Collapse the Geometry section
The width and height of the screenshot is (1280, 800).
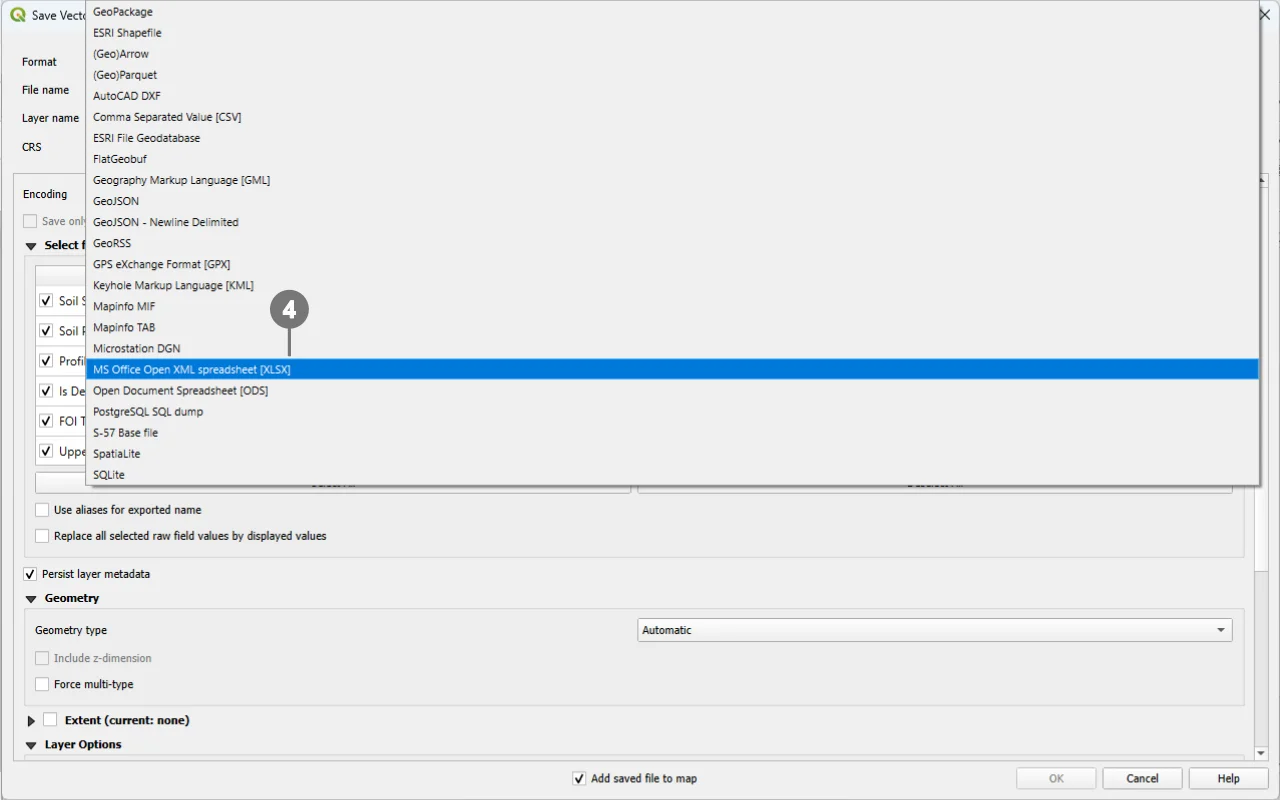click(x=31, y=599)
